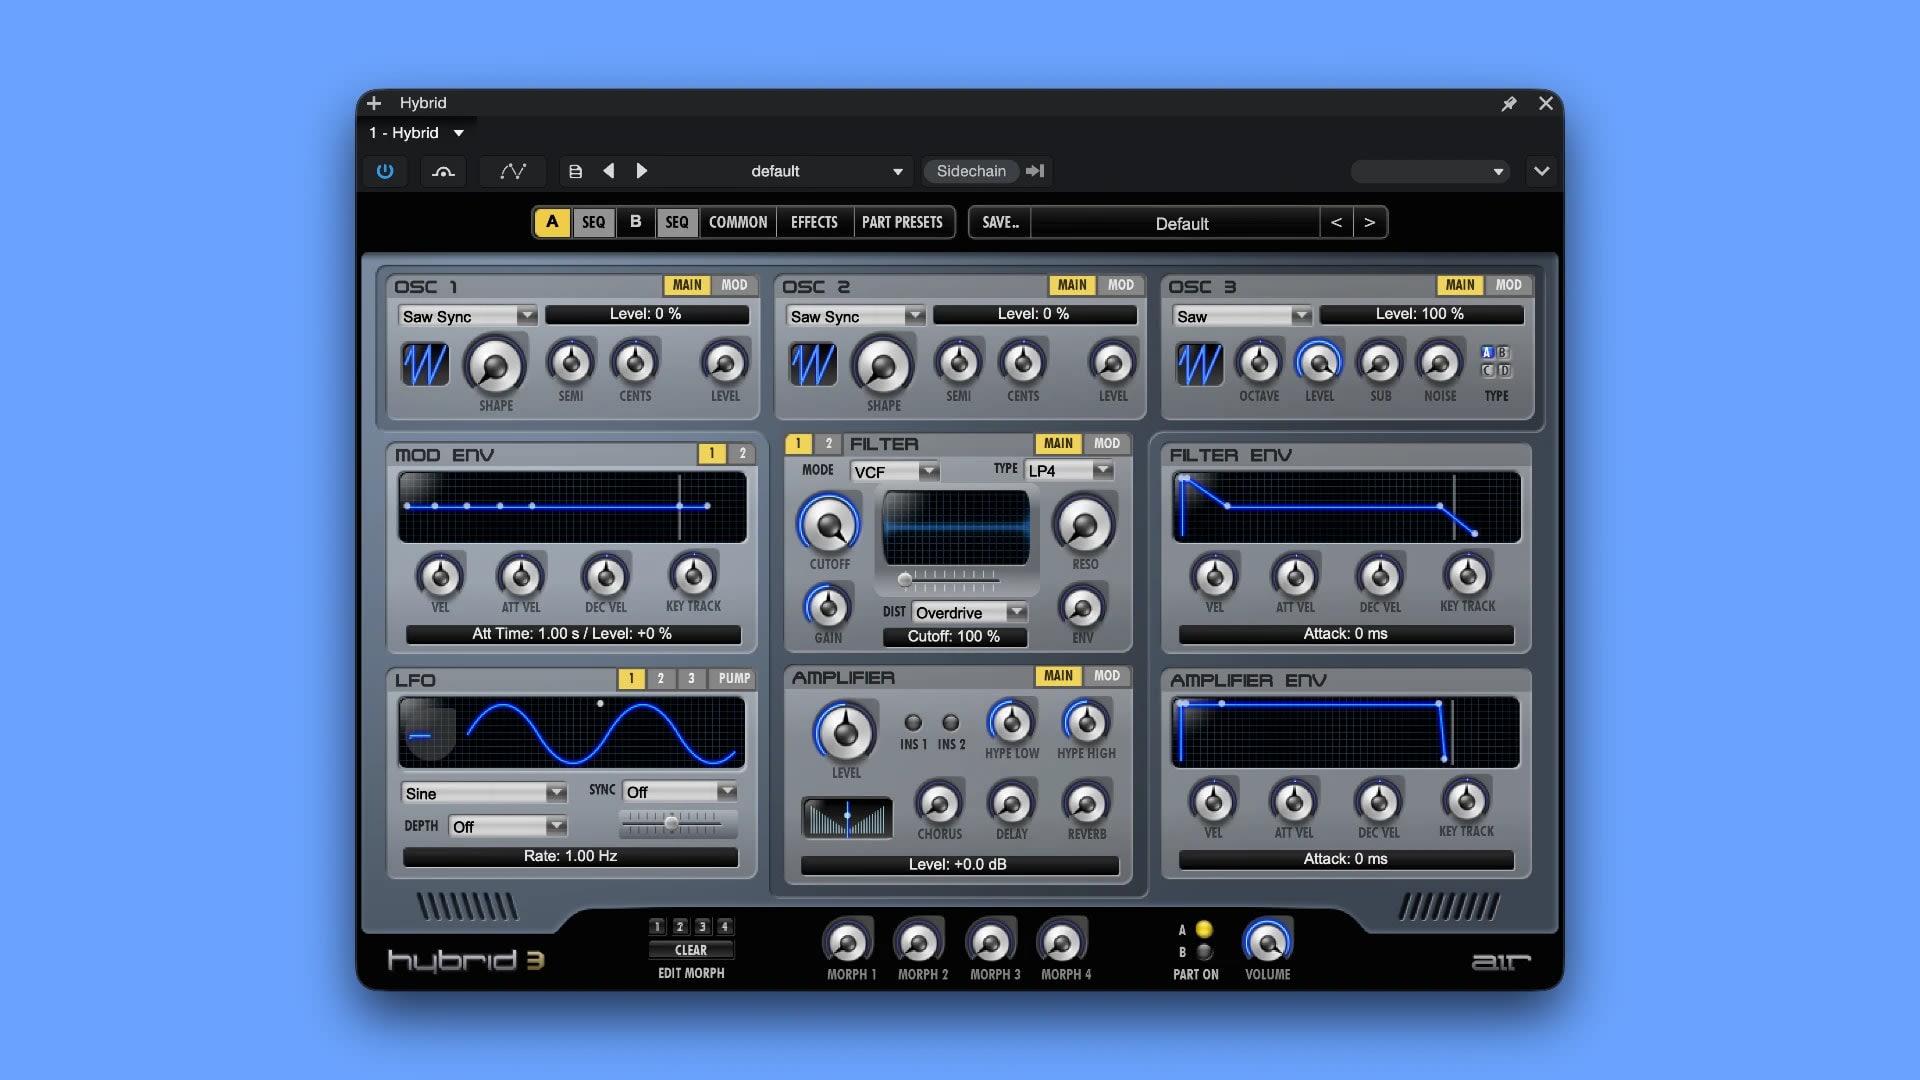Click the FILTER ENV envelope display
Screen dimensions: 1920x1080
(x=1346, y=507)
